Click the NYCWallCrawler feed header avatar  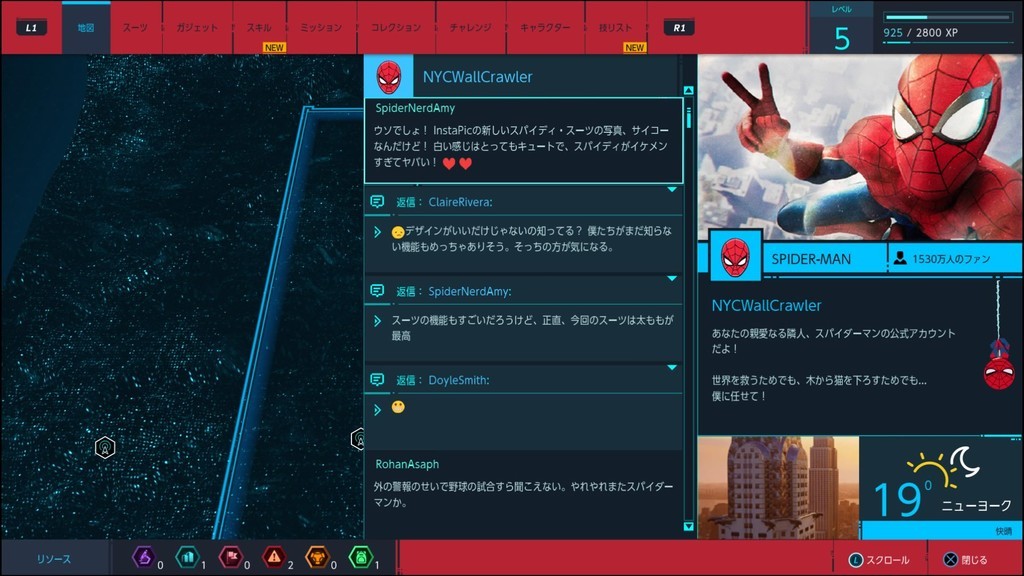[389, 76]
